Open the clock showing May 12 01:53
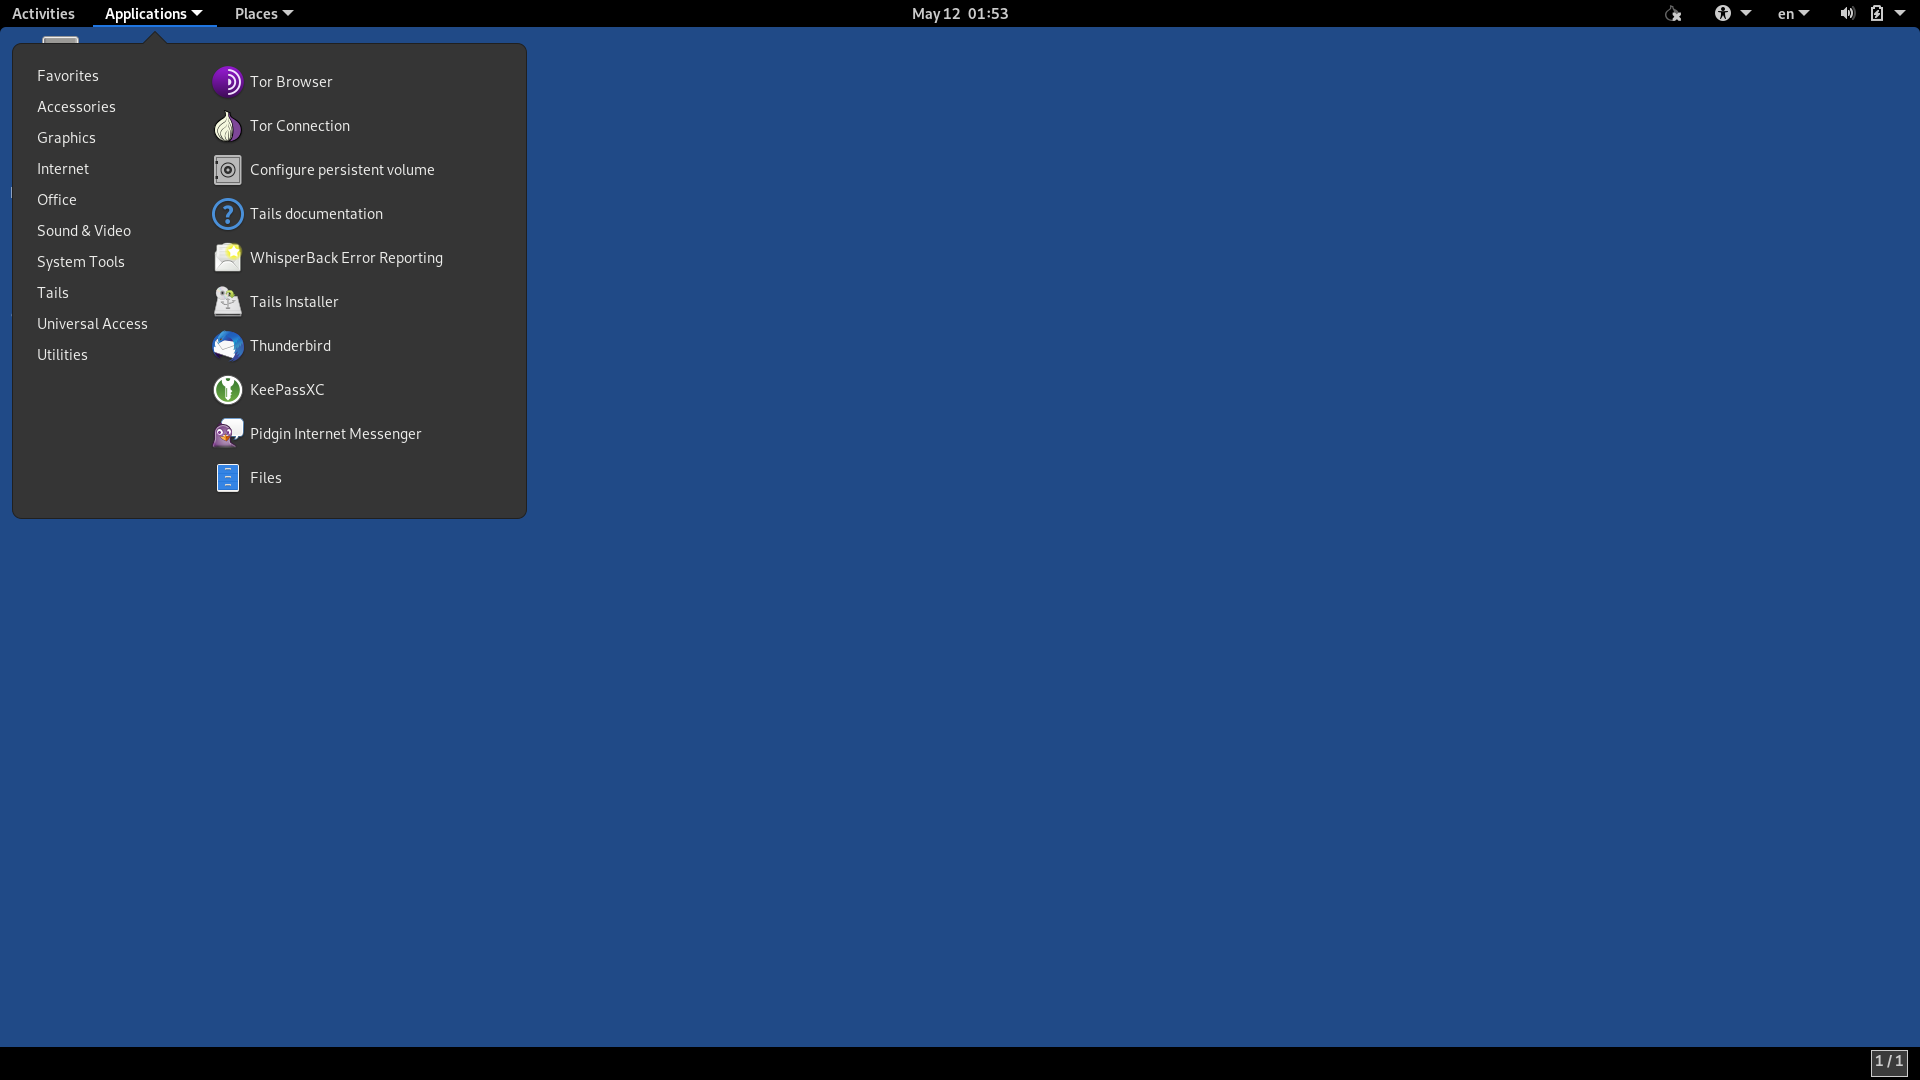This screenshot has width=1920, height=1080. [x=960, y=14]
